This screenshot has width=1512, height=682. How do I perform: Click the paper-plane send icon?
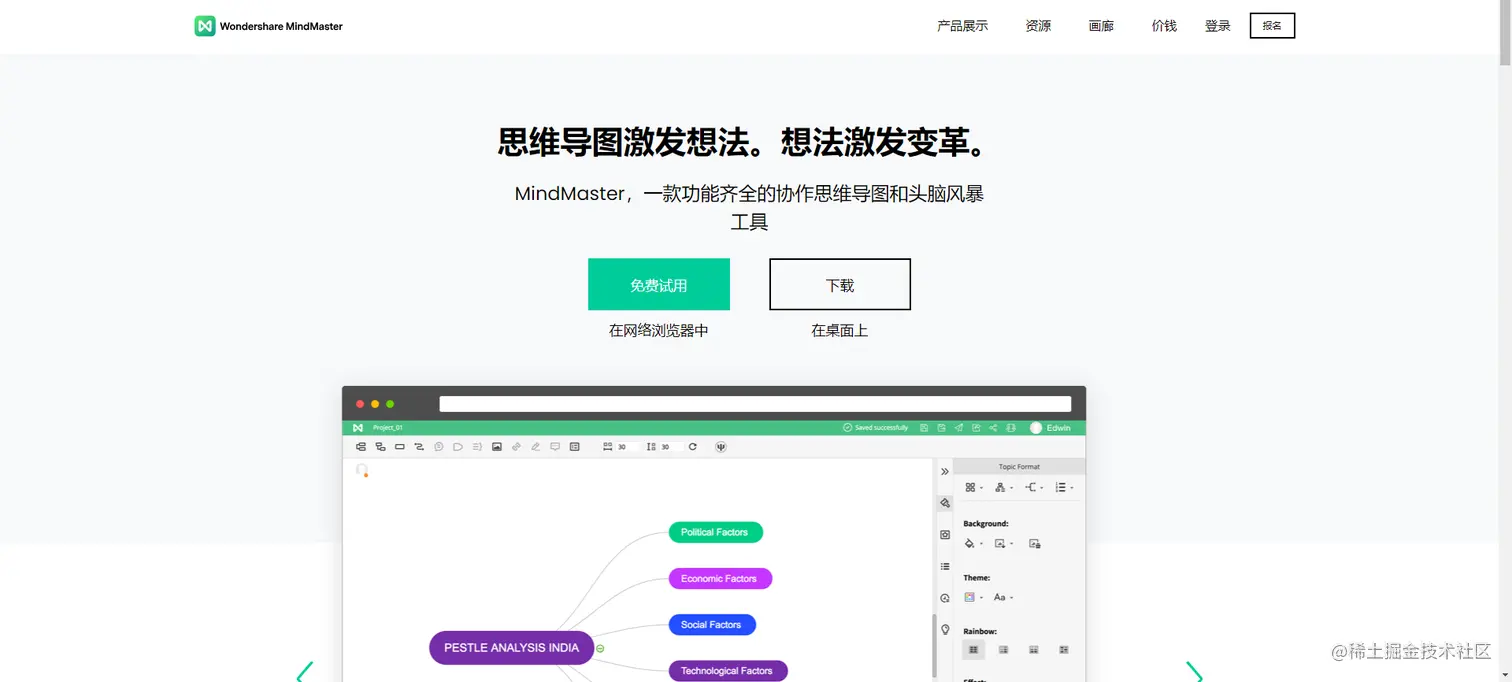pyautogui.click(x=959, y=428)
